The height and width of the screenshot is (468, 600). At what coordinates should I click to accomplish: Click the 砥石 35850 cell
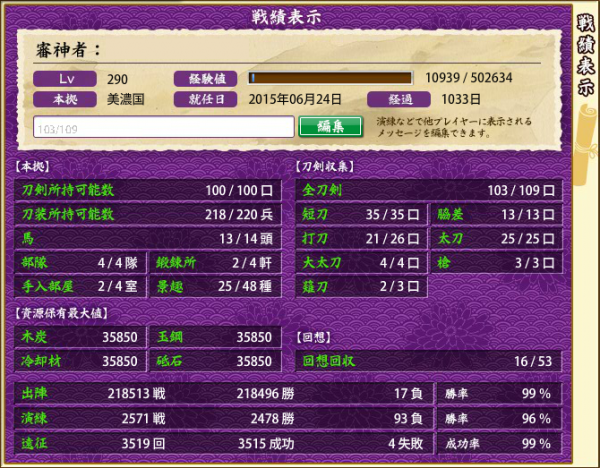pyautogui.click(x=215, y=361)
